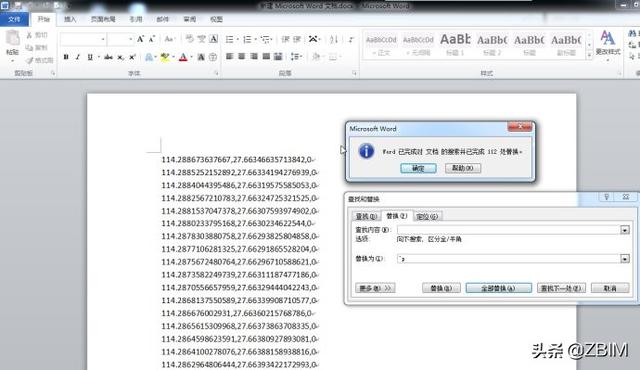Viewport: 640px width, 370px height.
Task: Expand the Replace with history dropdown
Action: click(624, 259)
